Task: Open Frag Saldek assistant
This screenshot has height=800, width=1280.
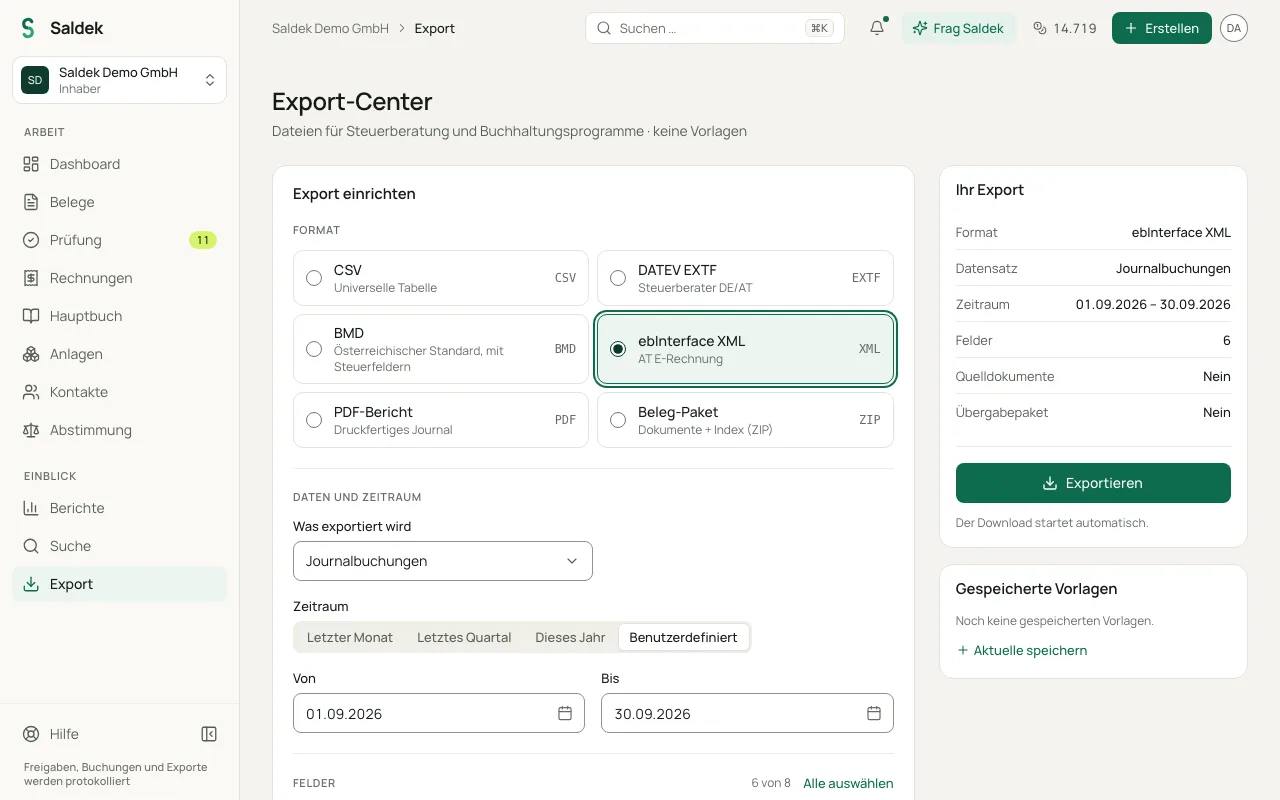Action: coord(959,28)
